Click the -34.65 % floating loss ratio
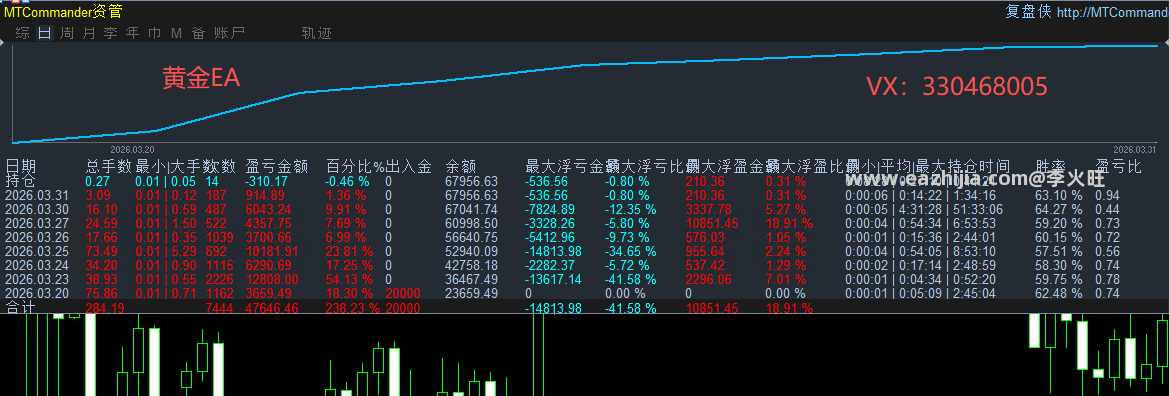Image resolution: width=1169 pixels, height=396 pixels. [x=632, y=251]
